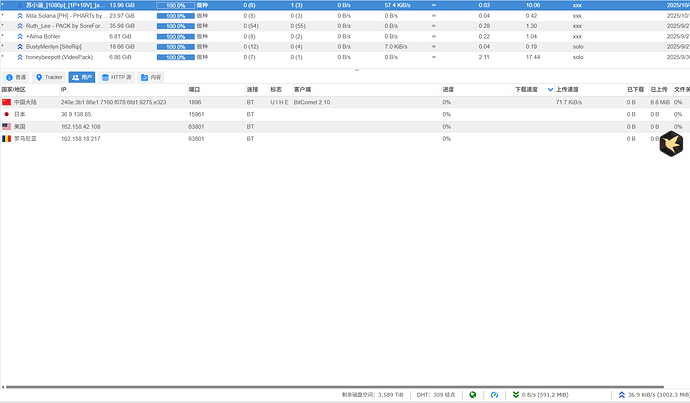Switch to the Tracker tab
The height and width of the screenshot is (403, 690).
coord(48,76)
